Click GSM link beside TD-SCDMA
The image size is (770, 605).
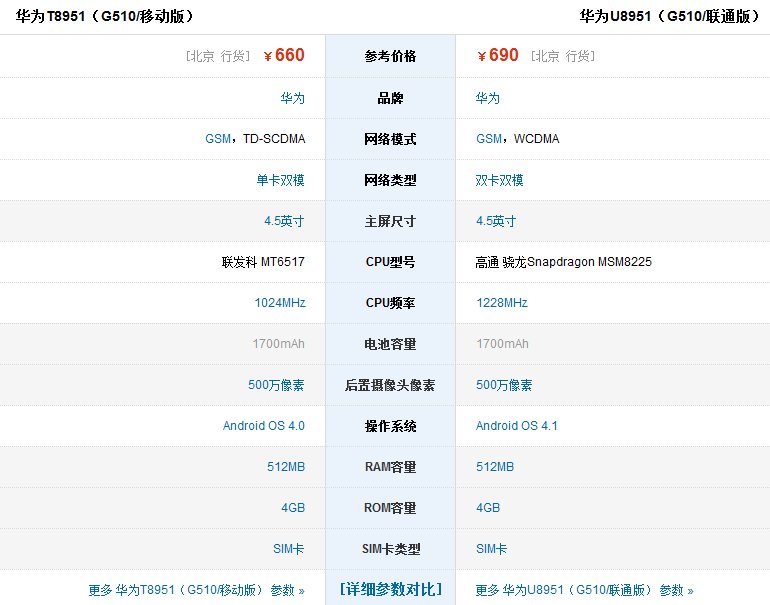[218, 139]
